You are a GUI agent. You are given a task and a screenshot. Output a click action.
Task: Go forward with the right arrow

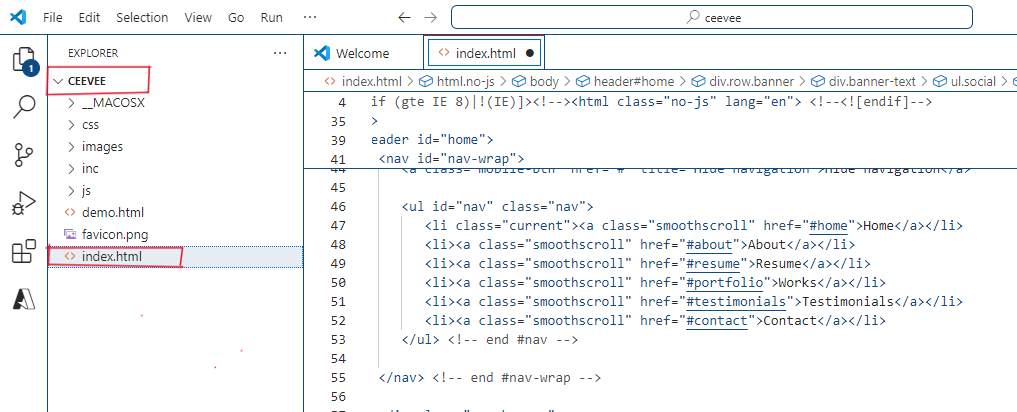click(x=430, y=18)
